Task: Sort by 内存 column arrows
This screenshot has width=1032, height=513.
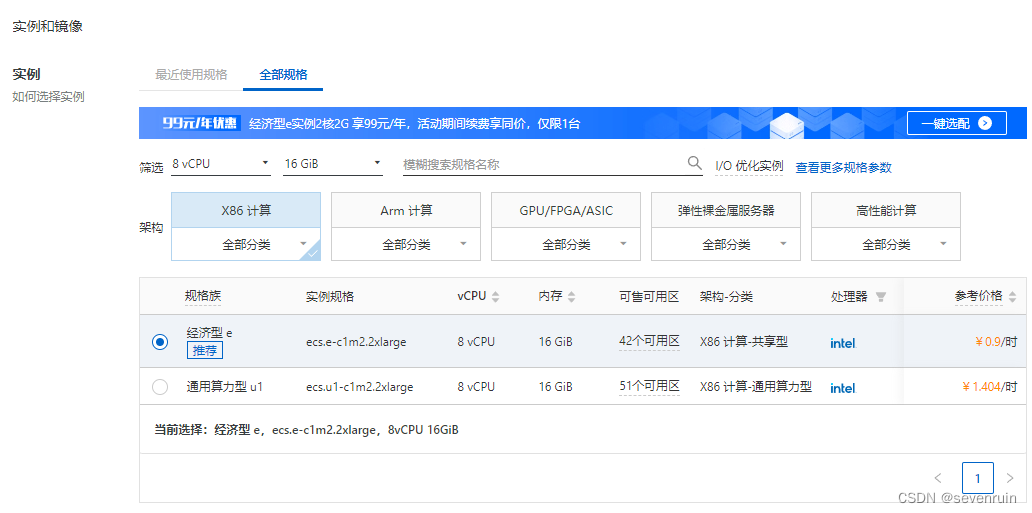Action: [572, 297]
